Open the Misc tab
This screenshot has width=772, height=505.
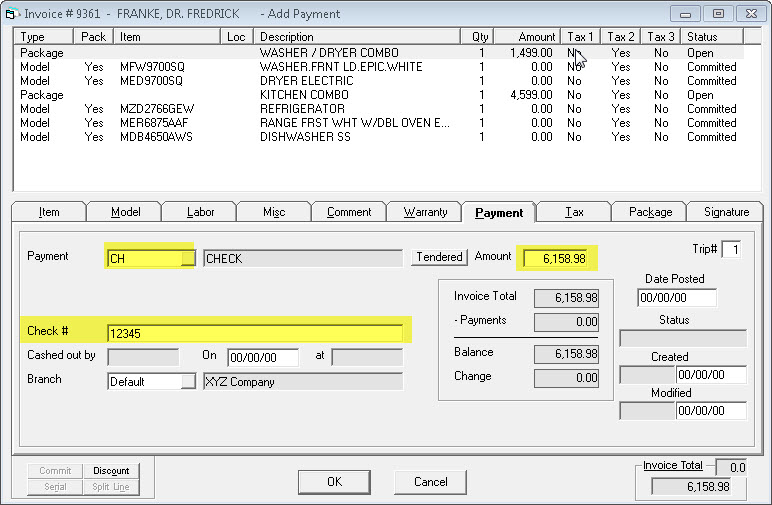pos(274,212)
